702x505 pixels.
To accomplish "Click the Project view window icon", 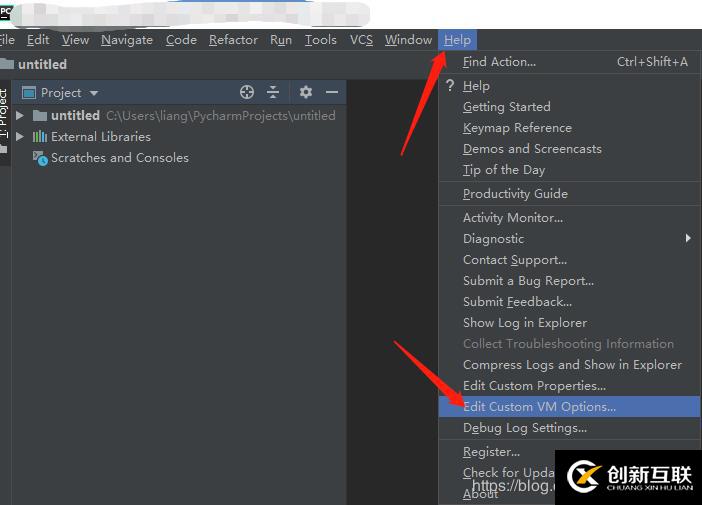I will pos(29,93).
